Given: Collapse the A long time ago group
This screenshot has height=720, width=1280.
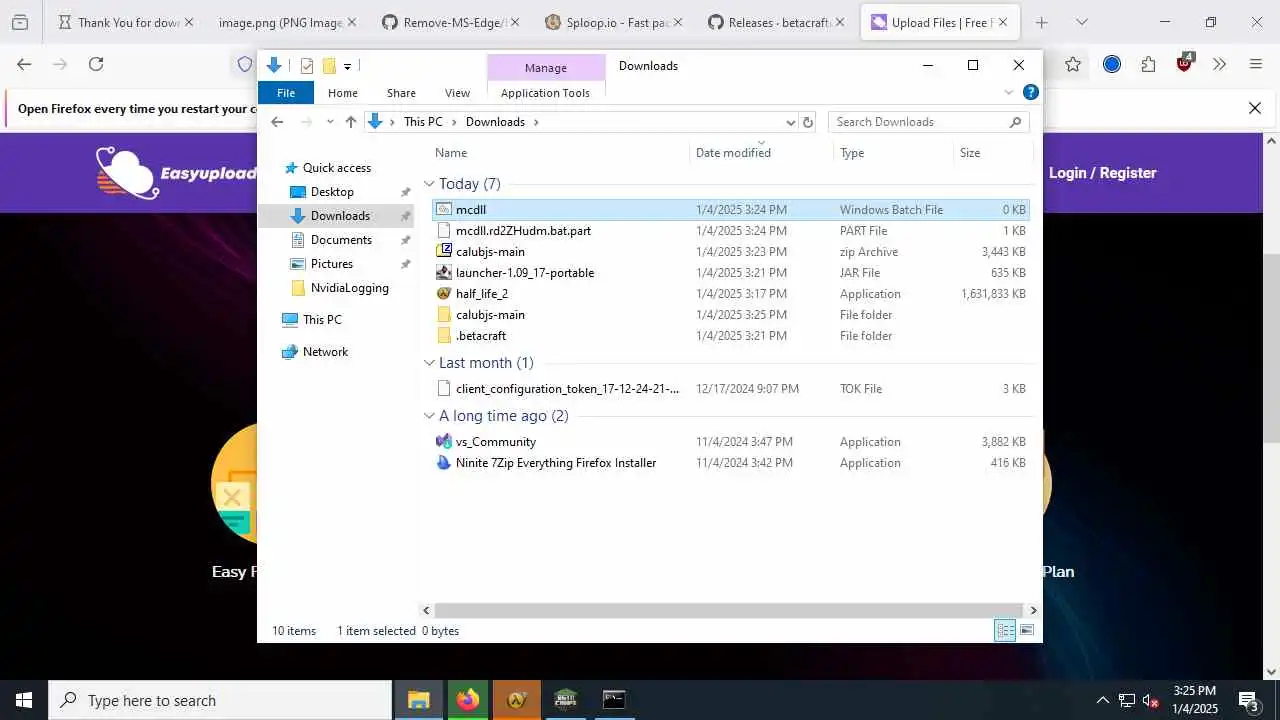Looking at the screenshot, I should [x=429, y=416].
